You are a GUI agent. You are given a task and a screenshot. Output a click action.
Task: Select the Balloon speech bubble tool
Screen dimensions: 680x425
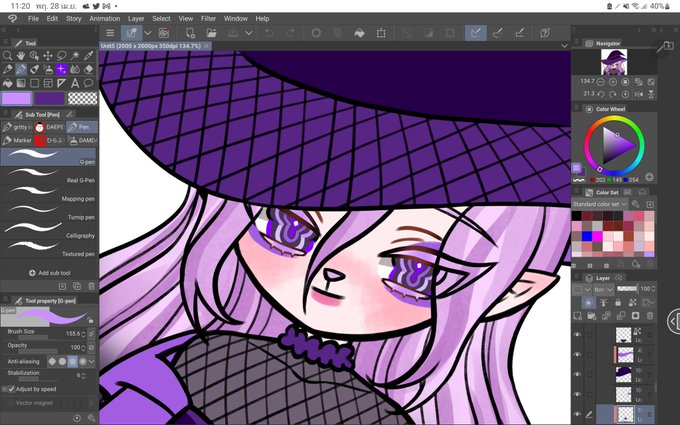(88, 83)
